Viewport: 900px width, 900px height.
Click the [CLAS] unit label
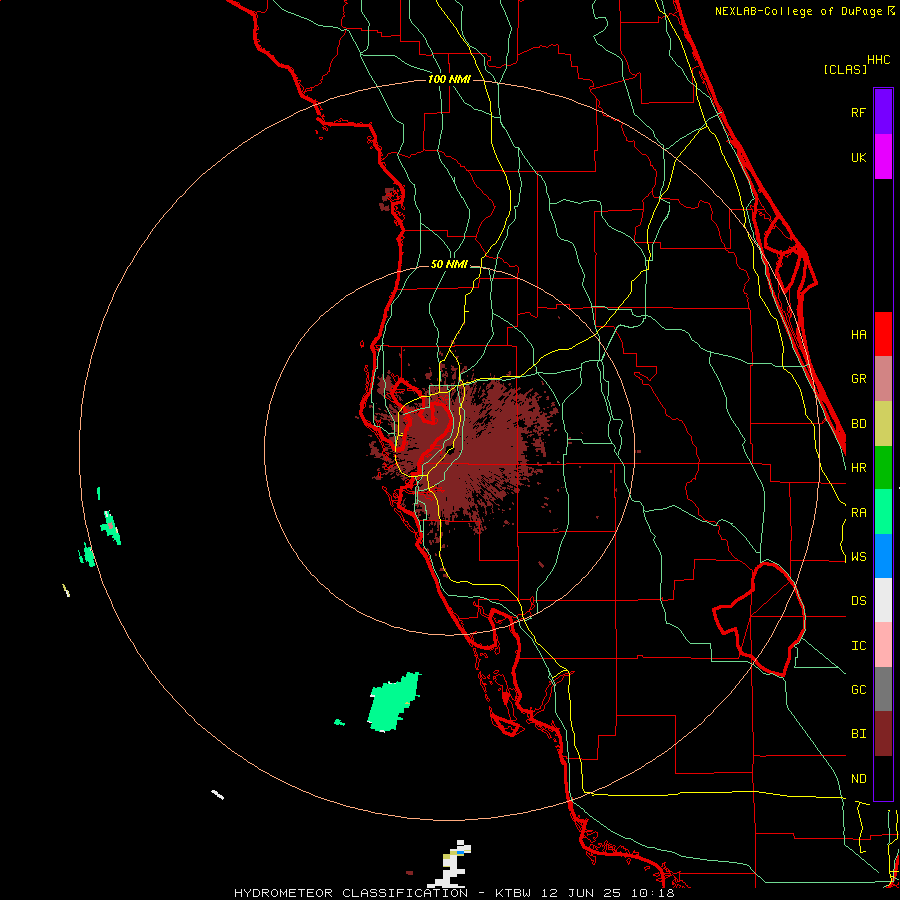pos(845,69)
